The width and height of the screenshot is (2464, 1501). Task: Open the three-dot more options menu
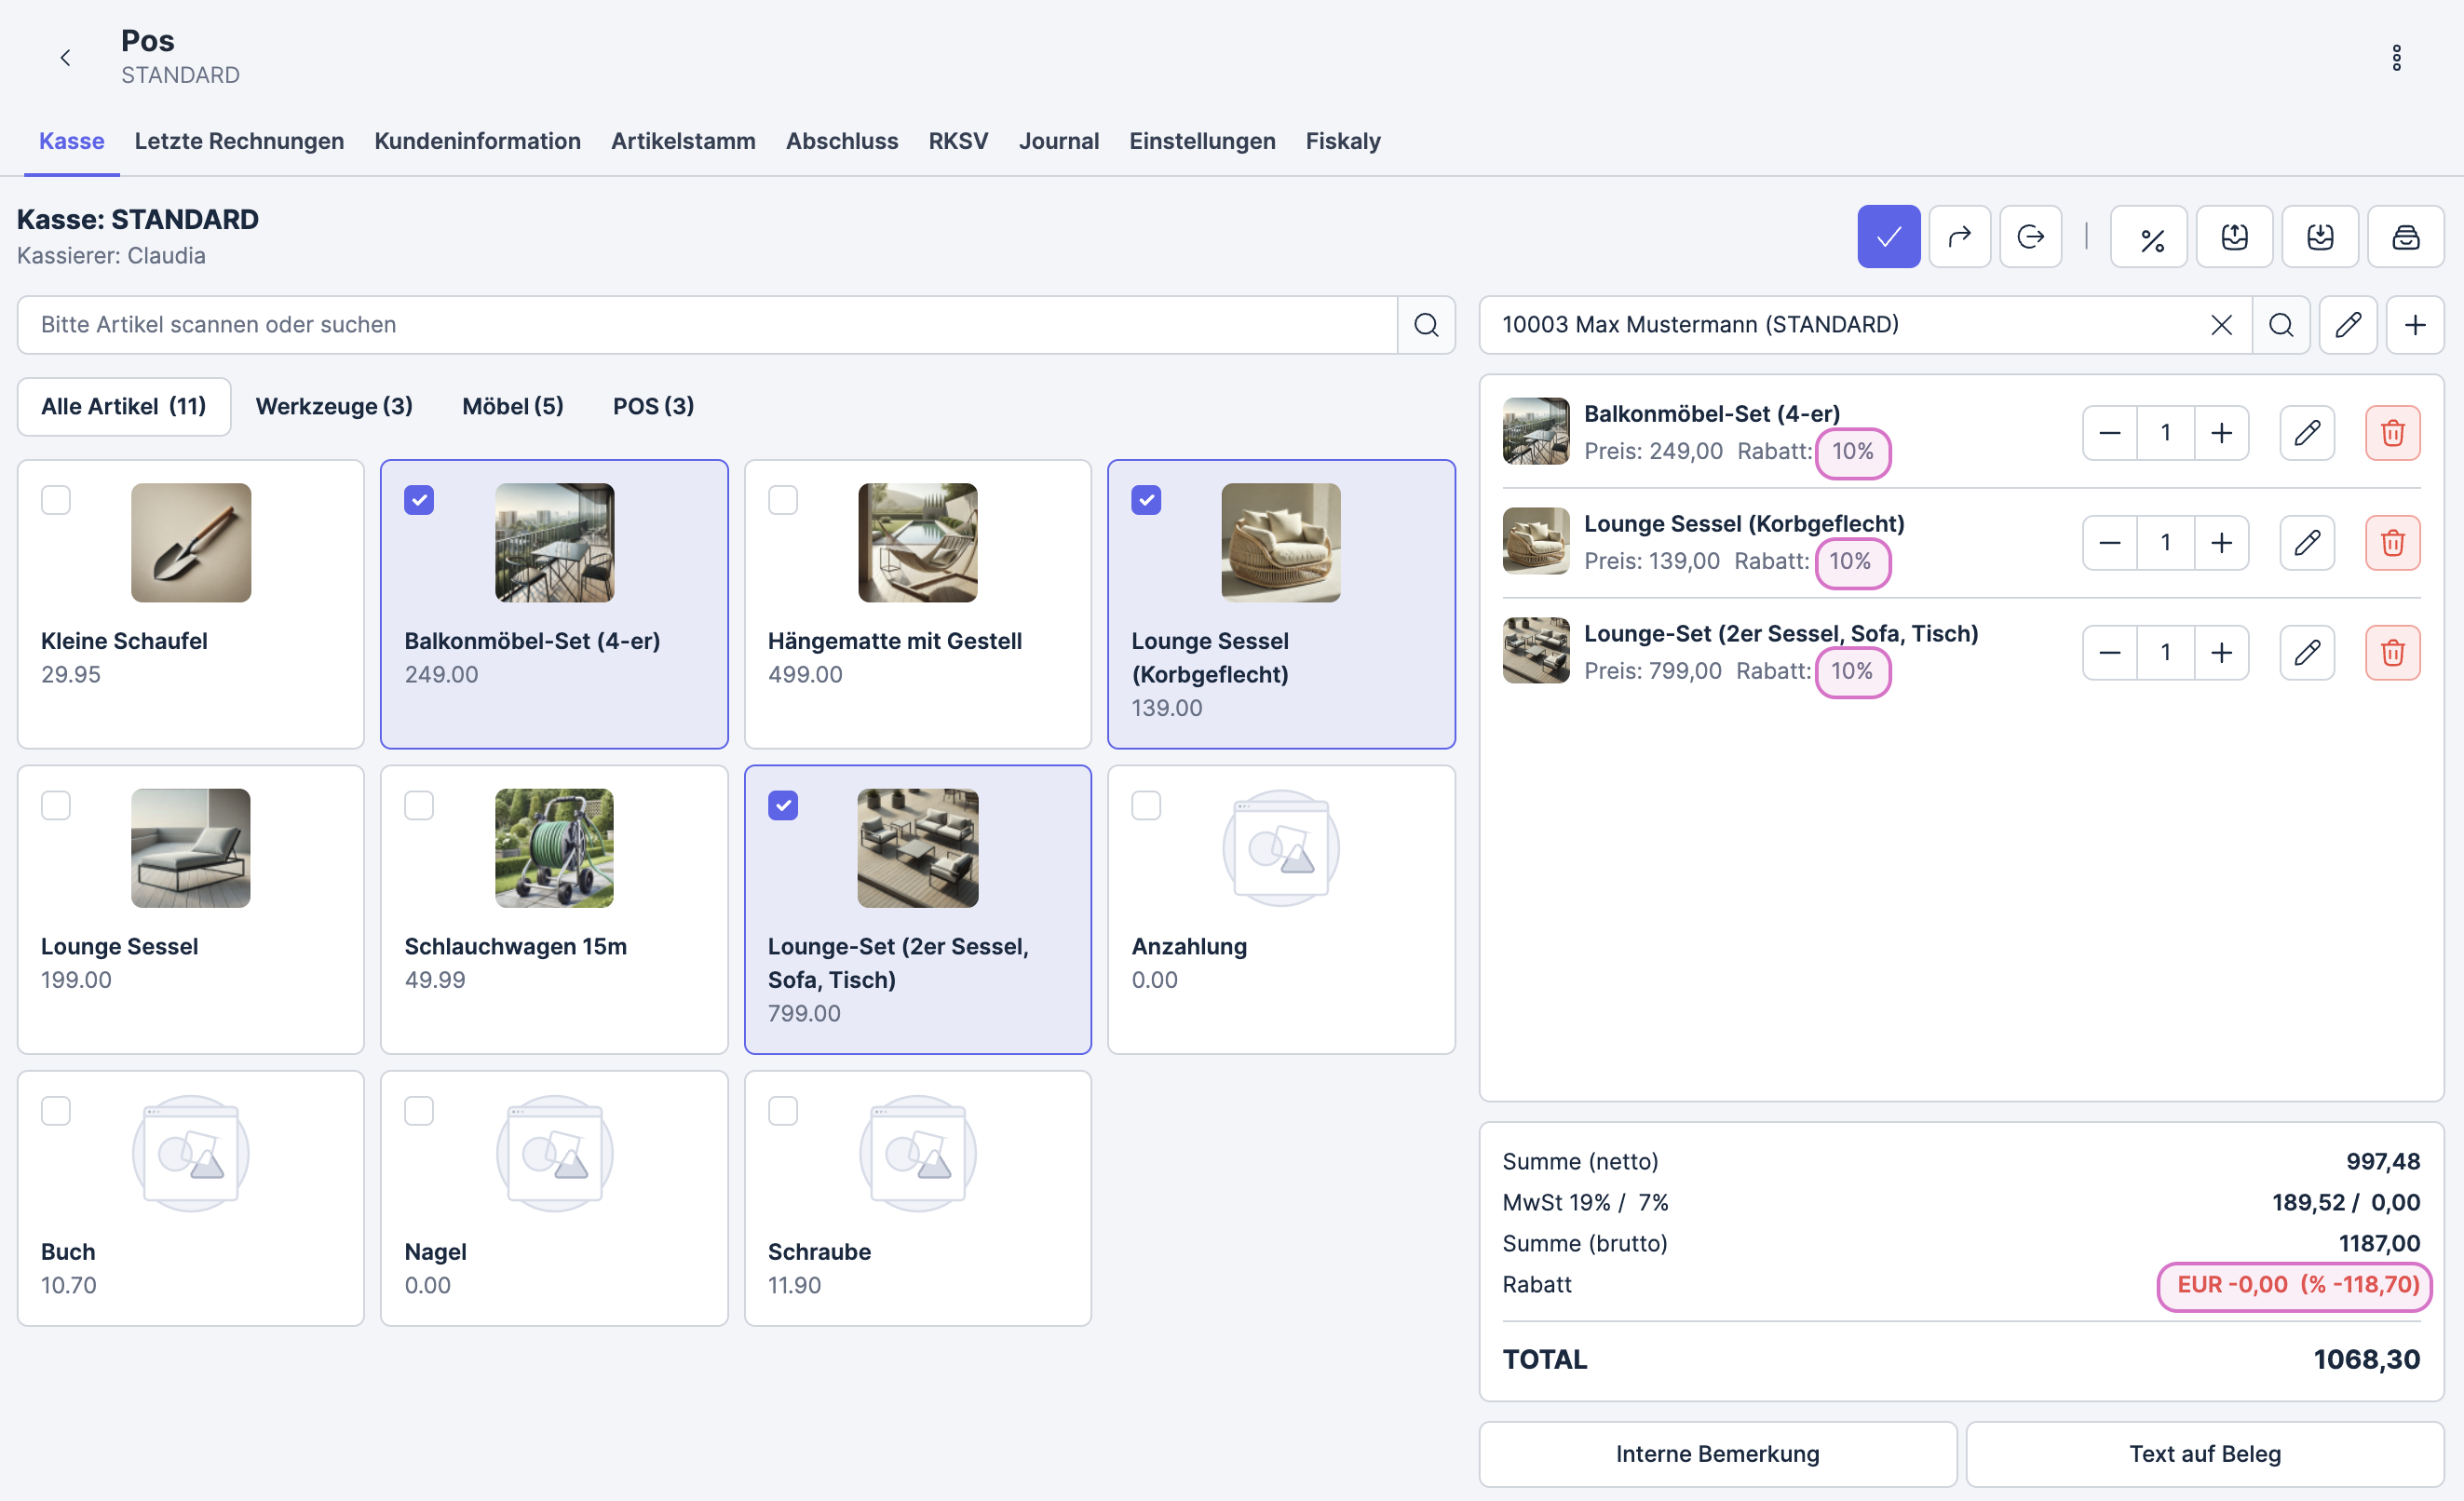2396,58
